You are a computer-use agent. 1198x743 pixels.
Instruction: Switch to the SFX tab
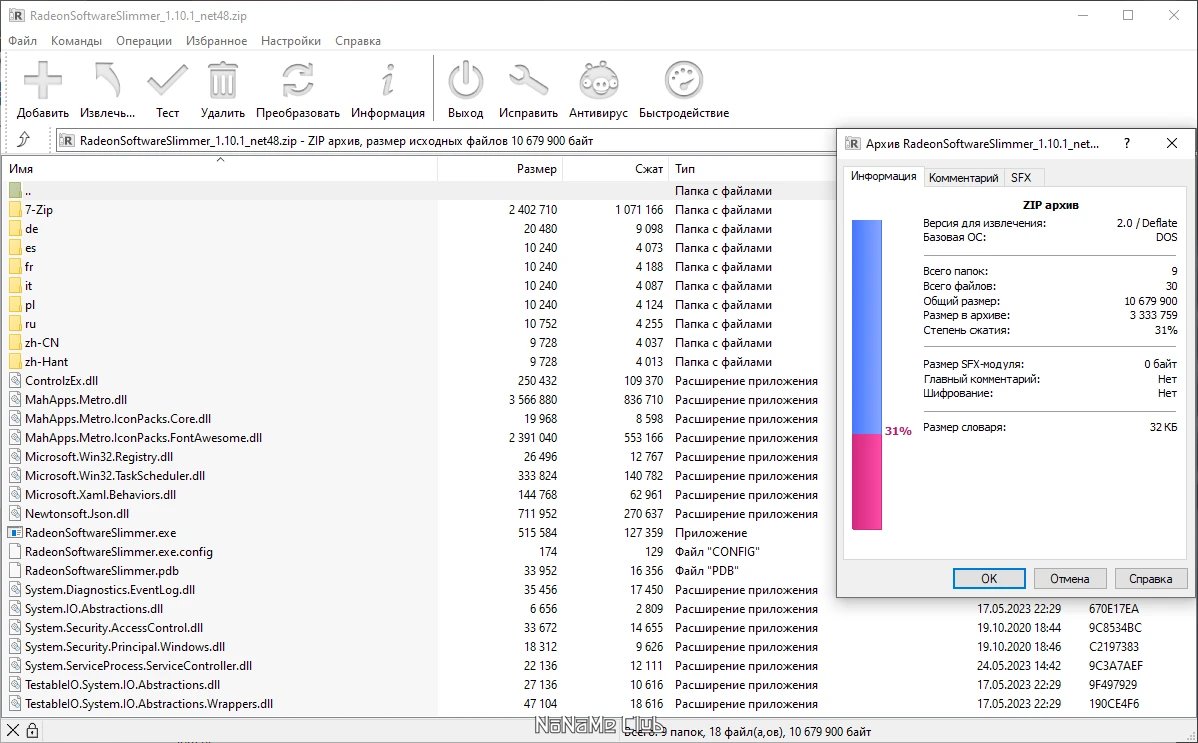coord(1021,178)
